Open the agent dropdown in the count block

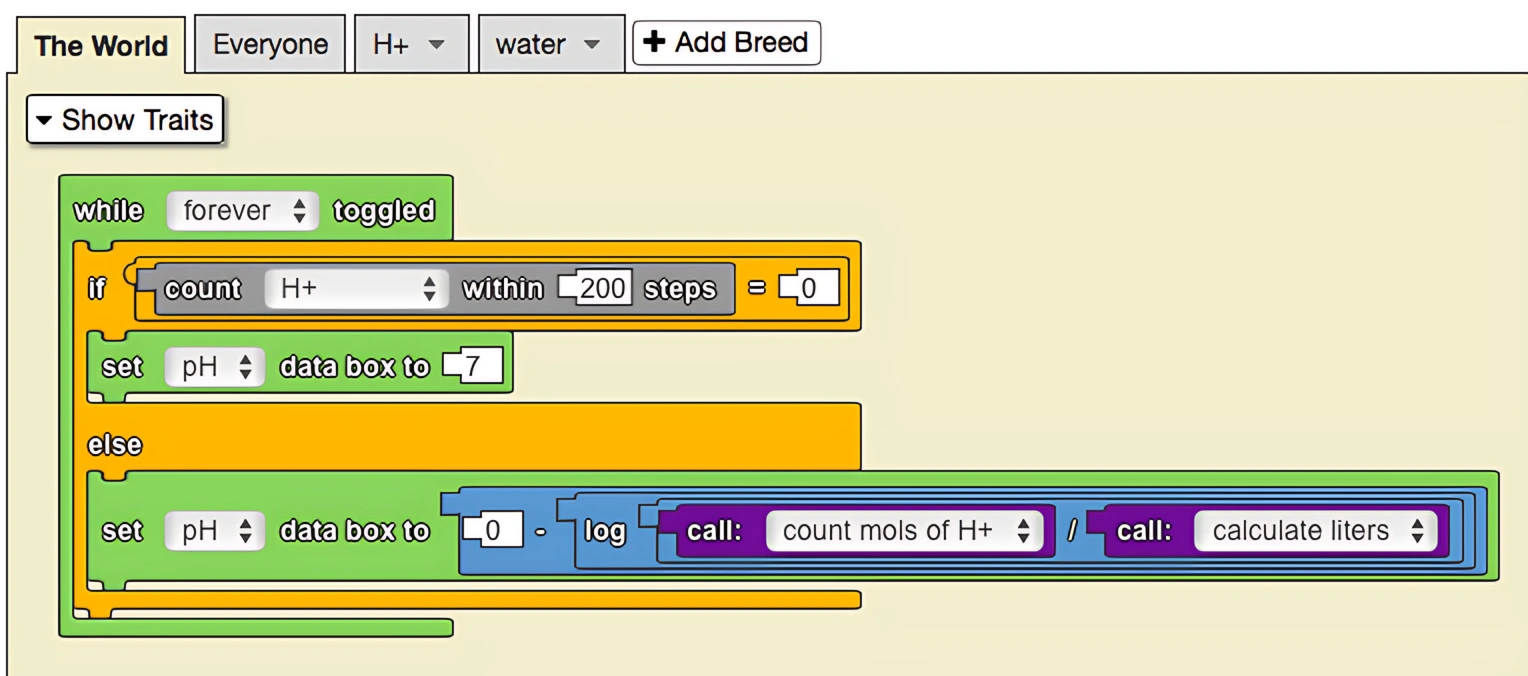(x=428, y=288)
